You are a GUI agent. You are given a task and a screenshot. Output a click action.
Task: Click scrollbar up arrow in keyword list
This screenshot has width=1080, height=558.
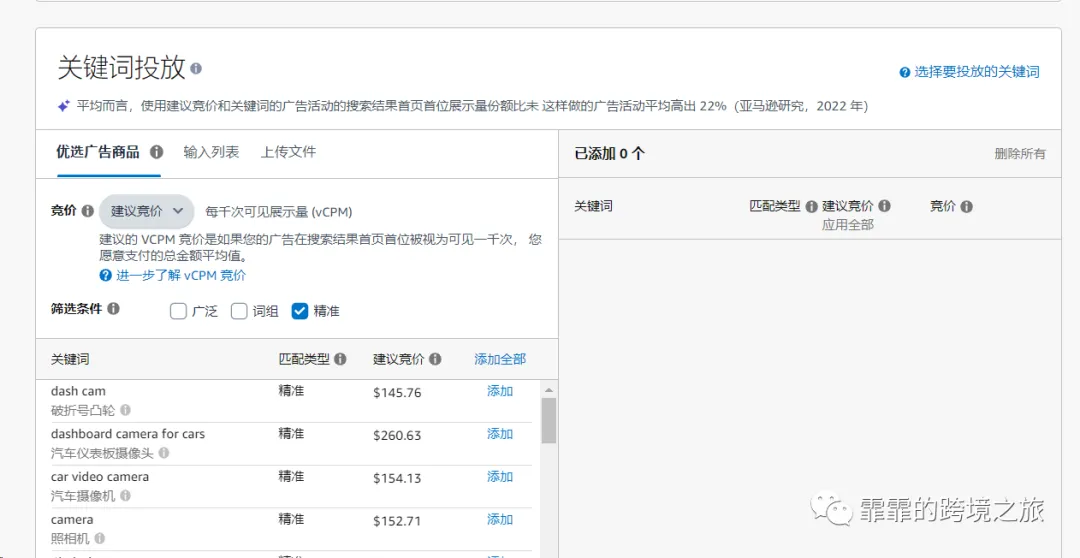pos(548,390)
